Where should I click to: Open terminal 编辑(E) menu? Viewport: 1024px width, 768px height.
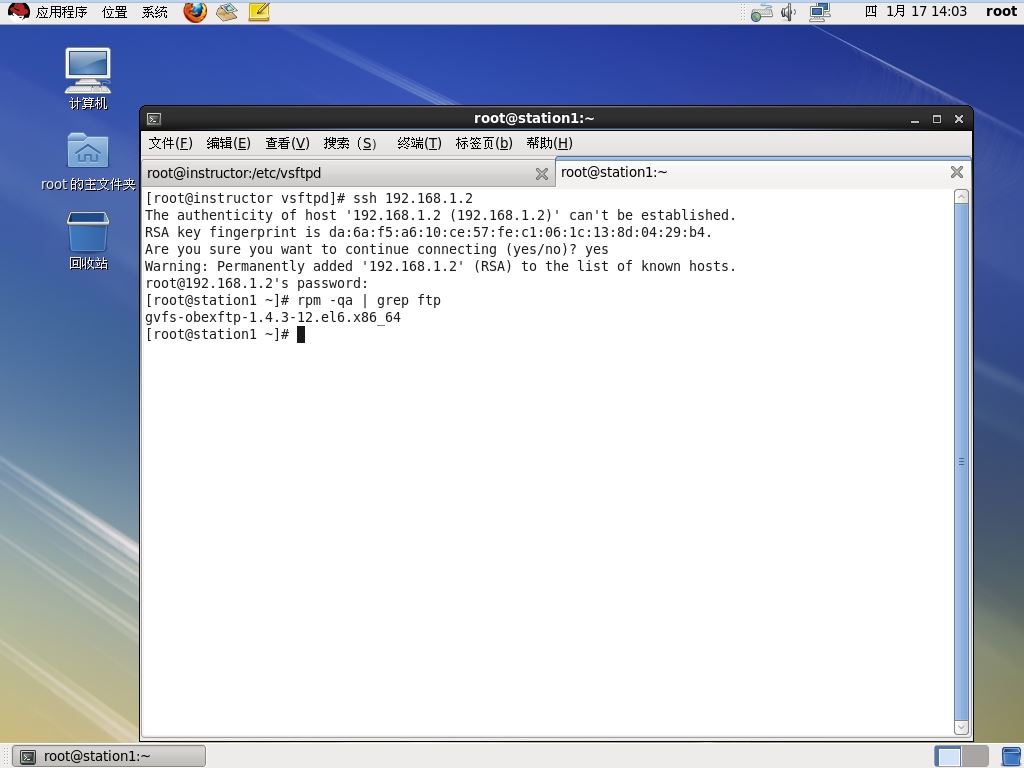tap(229, 143)
